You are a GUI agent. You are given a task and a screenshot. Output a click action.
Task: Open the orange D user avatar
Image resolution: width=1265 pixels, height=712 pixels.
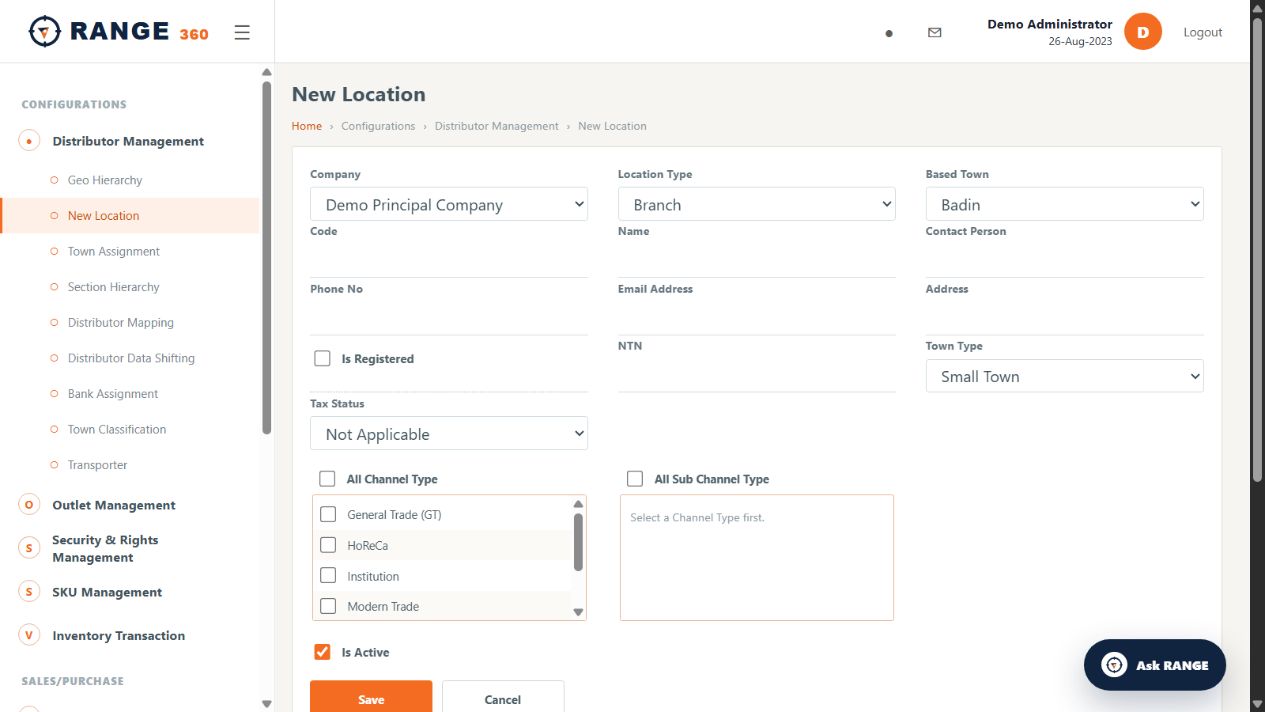[1143, 32]
